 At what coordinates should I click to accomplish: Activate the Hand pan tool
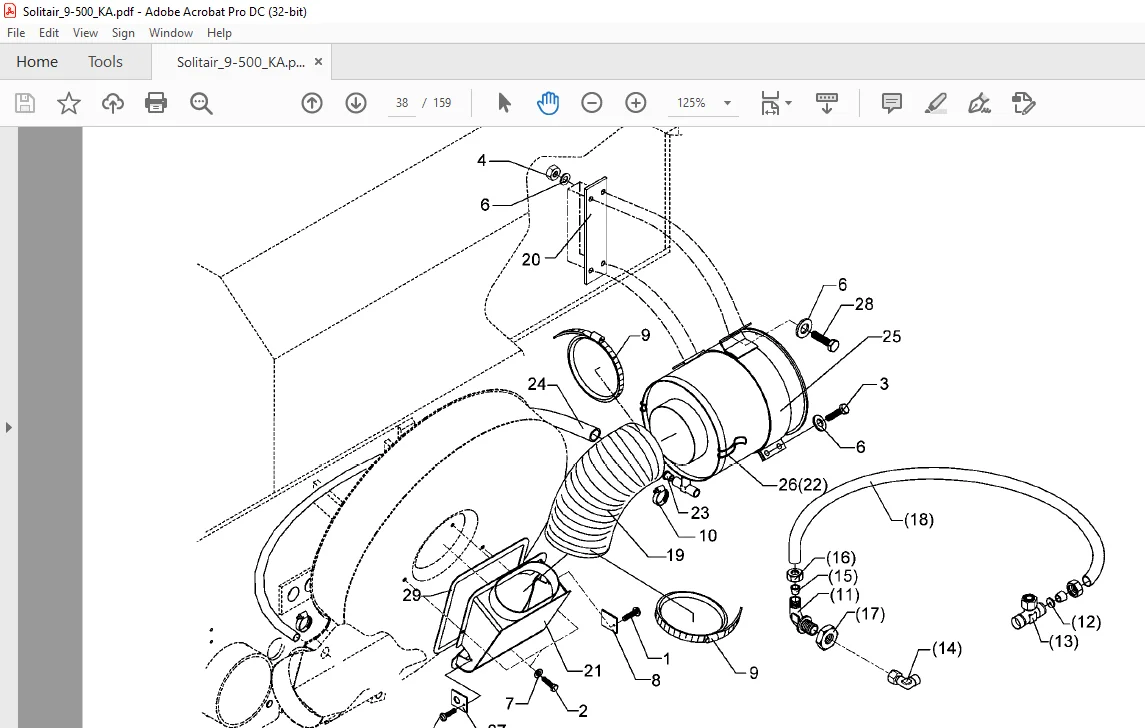pyautogui.click(x=548, y=103)
